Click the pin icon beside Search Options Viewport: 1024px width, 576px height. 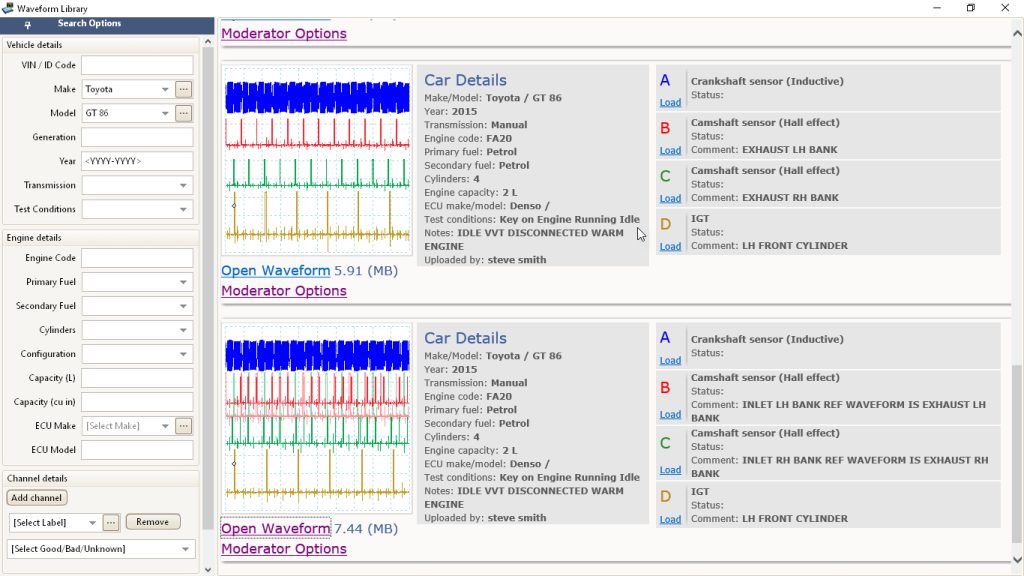pyautogui.click(x=27, y=25)
